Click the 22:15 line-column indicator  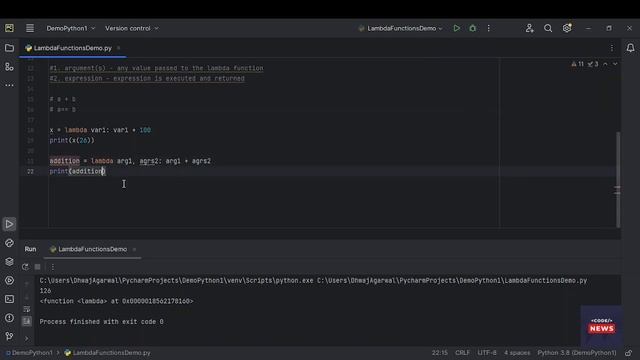tap(440, 353)
